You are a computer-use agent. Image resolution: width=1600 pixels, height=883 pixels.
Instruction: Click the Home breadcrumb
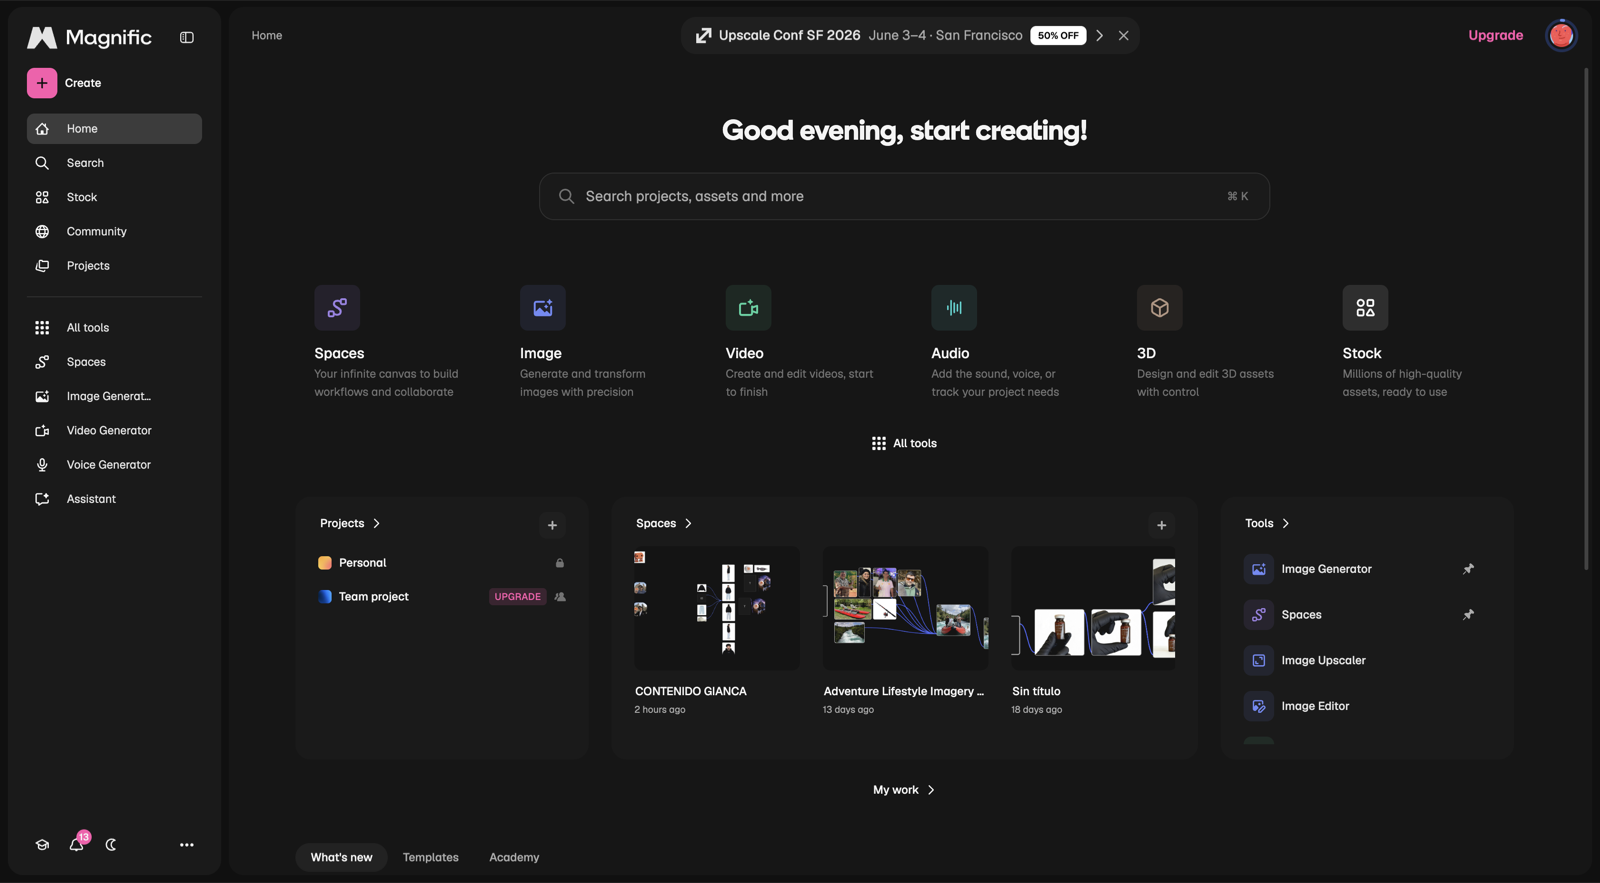click(x=267, y=35)
